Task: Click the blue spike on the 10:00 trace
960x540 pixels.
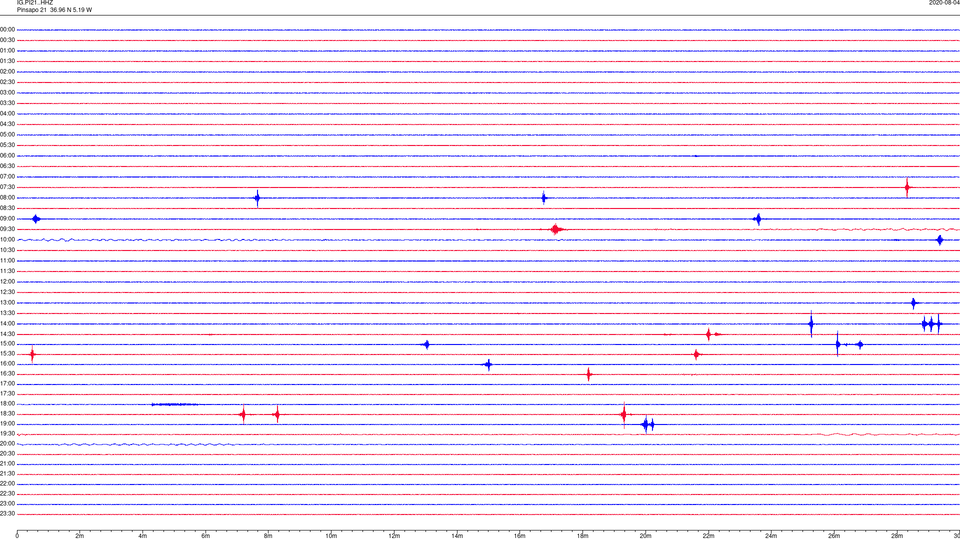Action: pos(940,240)
